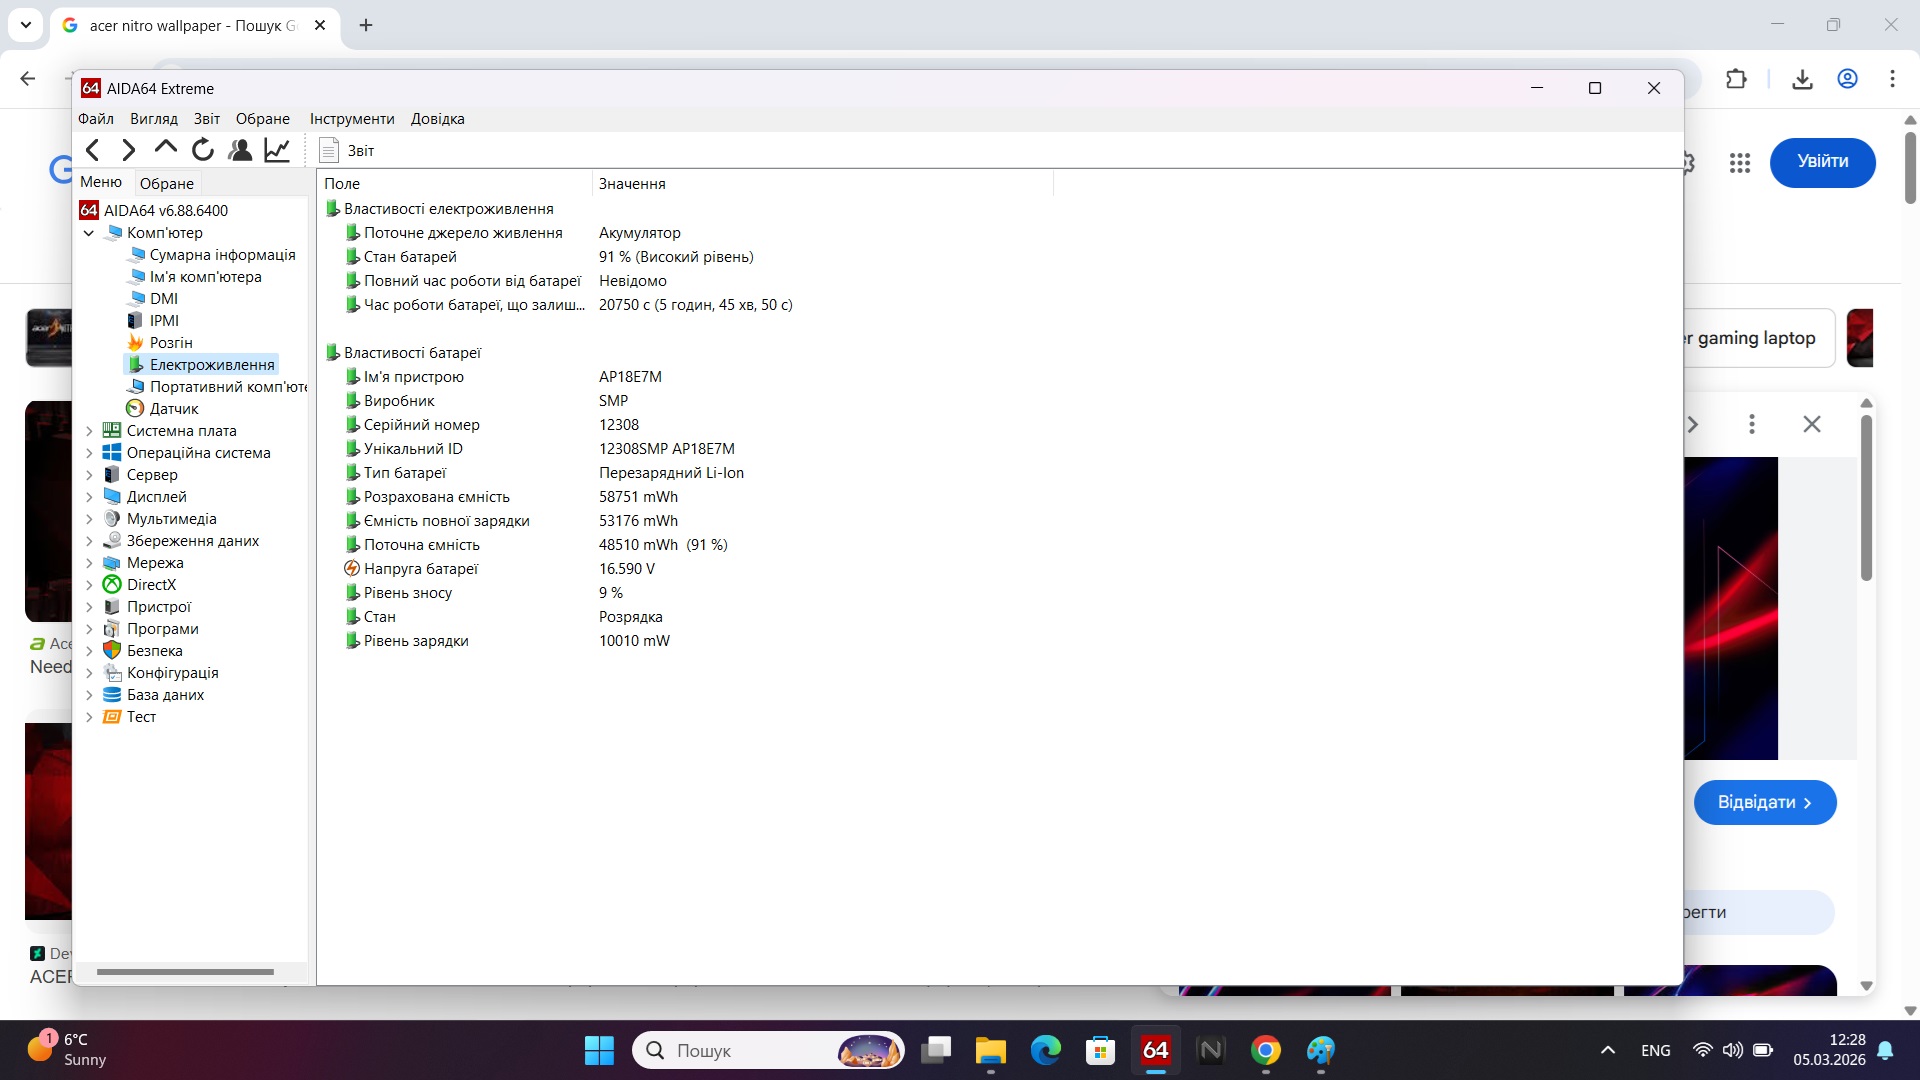Open the Інструменти menu
Screen dimensions: 1920x1080
(351, 118)
